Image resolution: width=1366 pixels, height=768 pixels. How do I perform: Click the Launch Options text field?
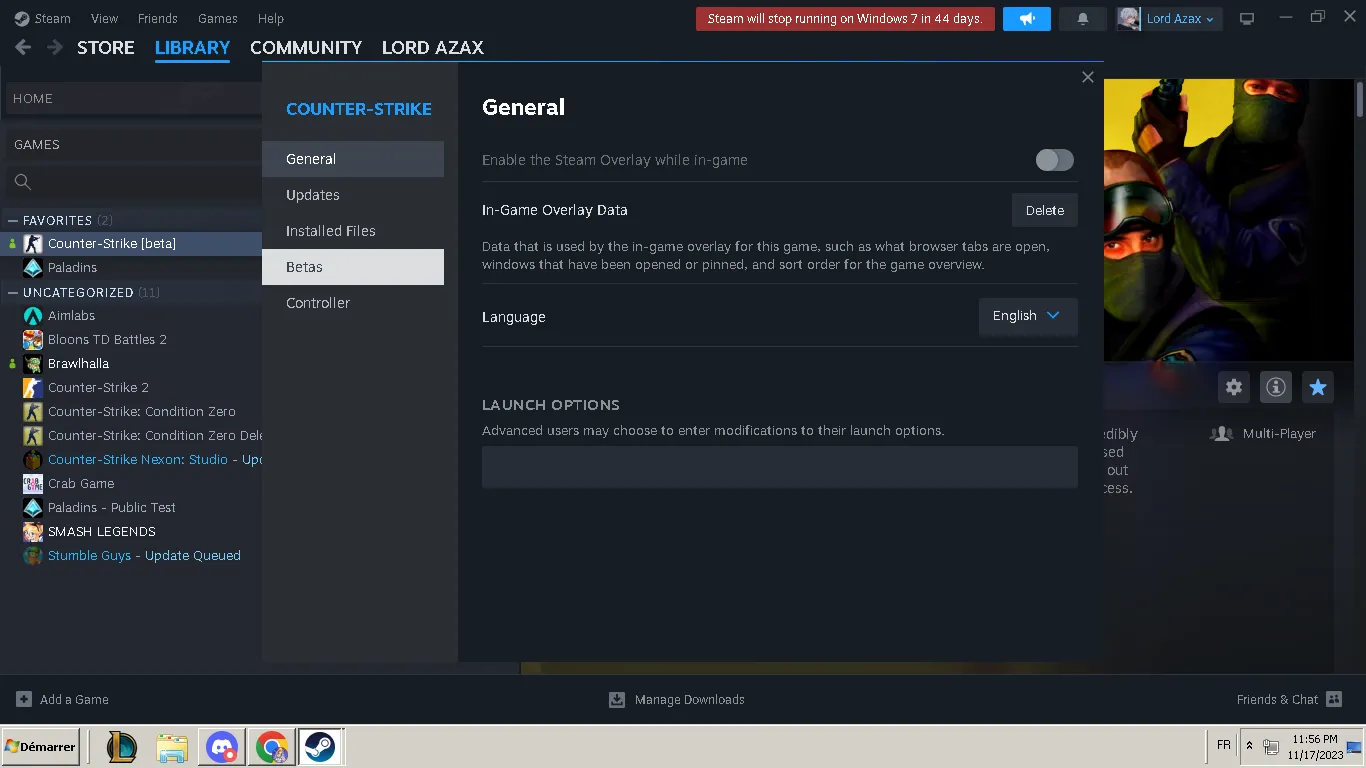[780, 467]
